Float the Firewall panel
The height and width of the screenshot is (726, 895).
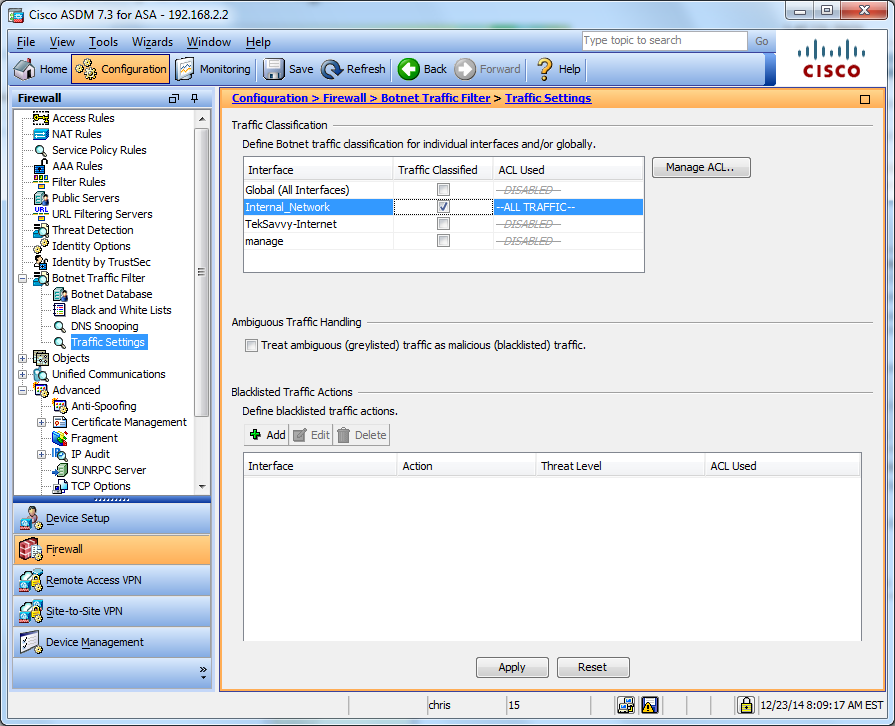point(174,99)
